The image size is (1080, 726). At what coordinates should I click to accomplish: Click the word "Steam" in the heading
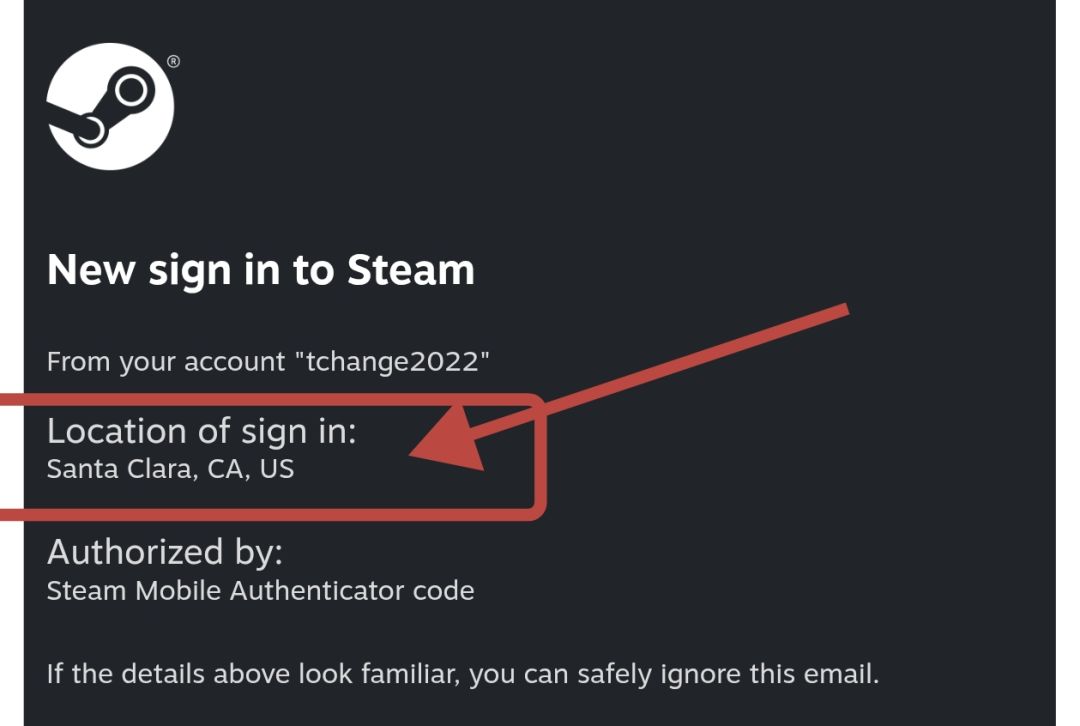[x=411, y=269]
